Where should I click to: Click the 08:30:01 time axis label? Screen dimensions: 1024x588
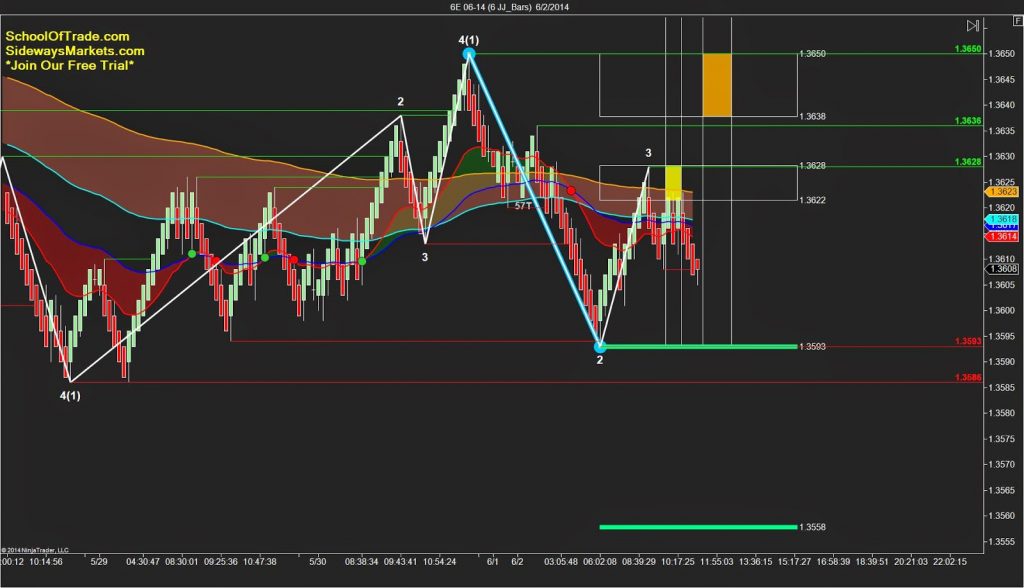(182, 562)
